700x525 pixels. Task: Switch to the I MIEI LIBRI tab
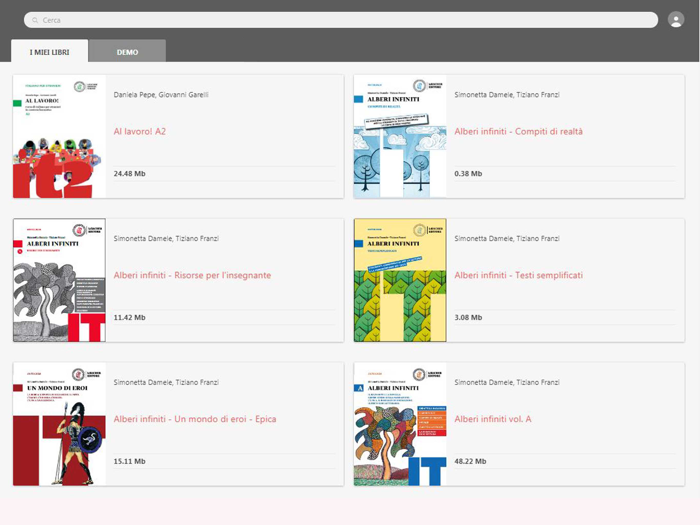click(x=50, y=52)
